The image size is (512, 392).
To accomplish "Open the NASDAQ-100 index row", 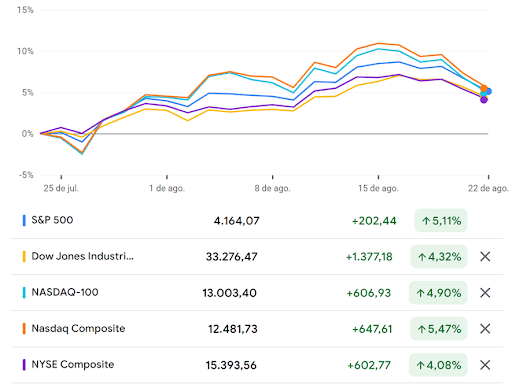I will [257, 293].
